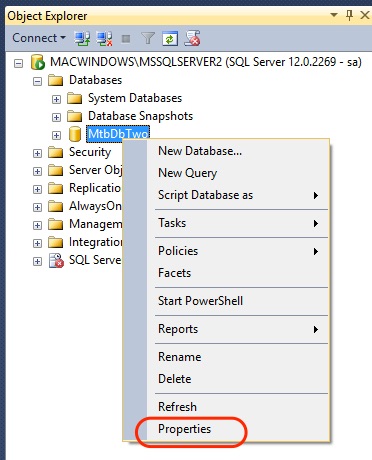372x460 pixels.
Task: Open the Reports submenu
Action: (x=238, y=329)
